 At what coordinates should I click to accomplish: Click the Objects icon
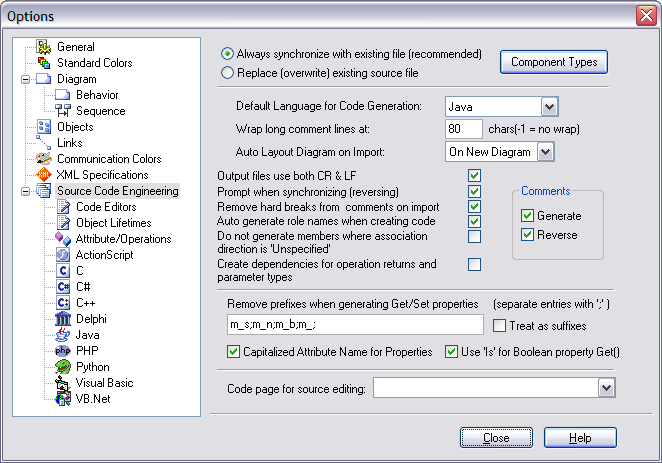(44, 127)
